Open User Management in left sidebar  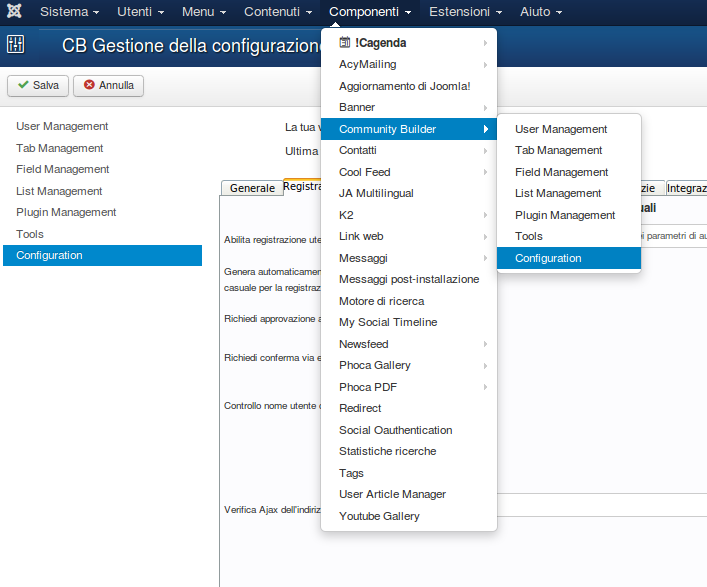tap(102, 126)
